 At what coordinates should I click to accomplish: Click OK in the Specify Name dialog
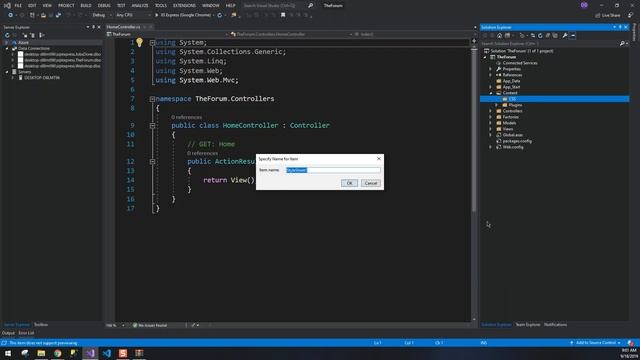coord(349,183)
